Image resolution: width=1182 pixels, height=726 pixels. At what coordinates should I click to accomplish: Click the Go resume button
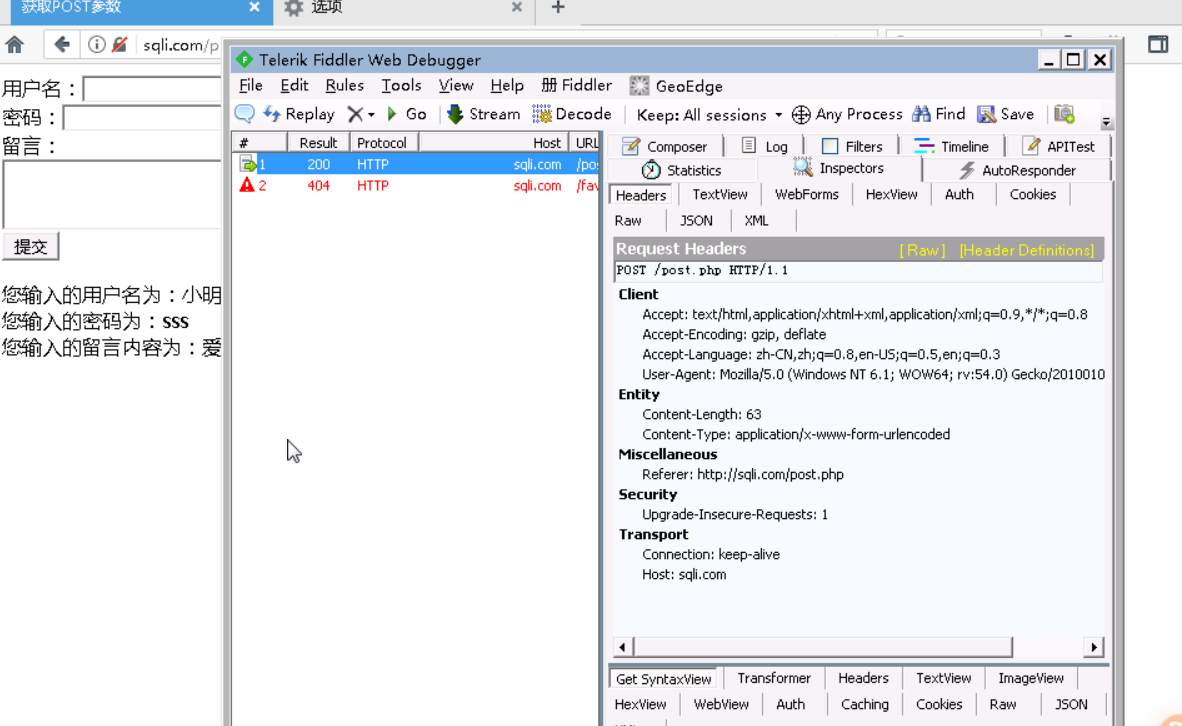(x=406, y=114)
